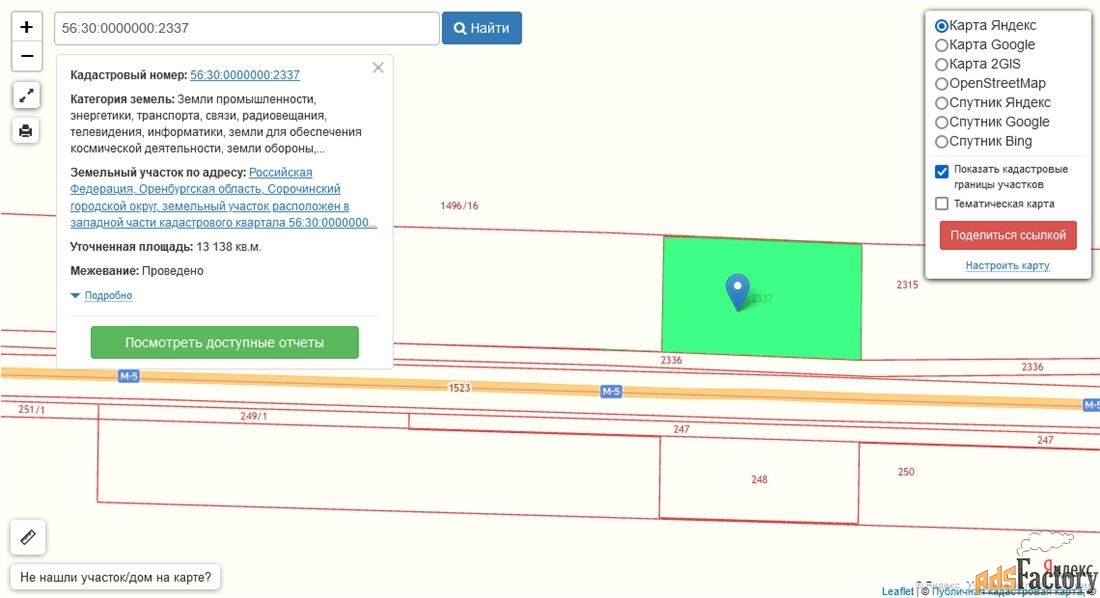Click parcel label 251/1 on map
This screenshot has height=598, width=1100.
[31, 409]
